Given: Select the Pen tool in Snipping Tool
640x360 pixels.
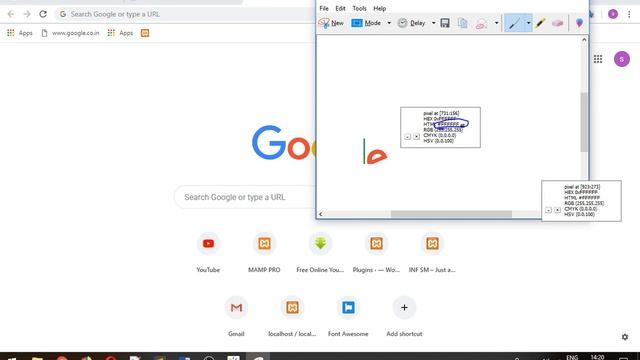Looking at the screenshot, I should coord(514,23).
